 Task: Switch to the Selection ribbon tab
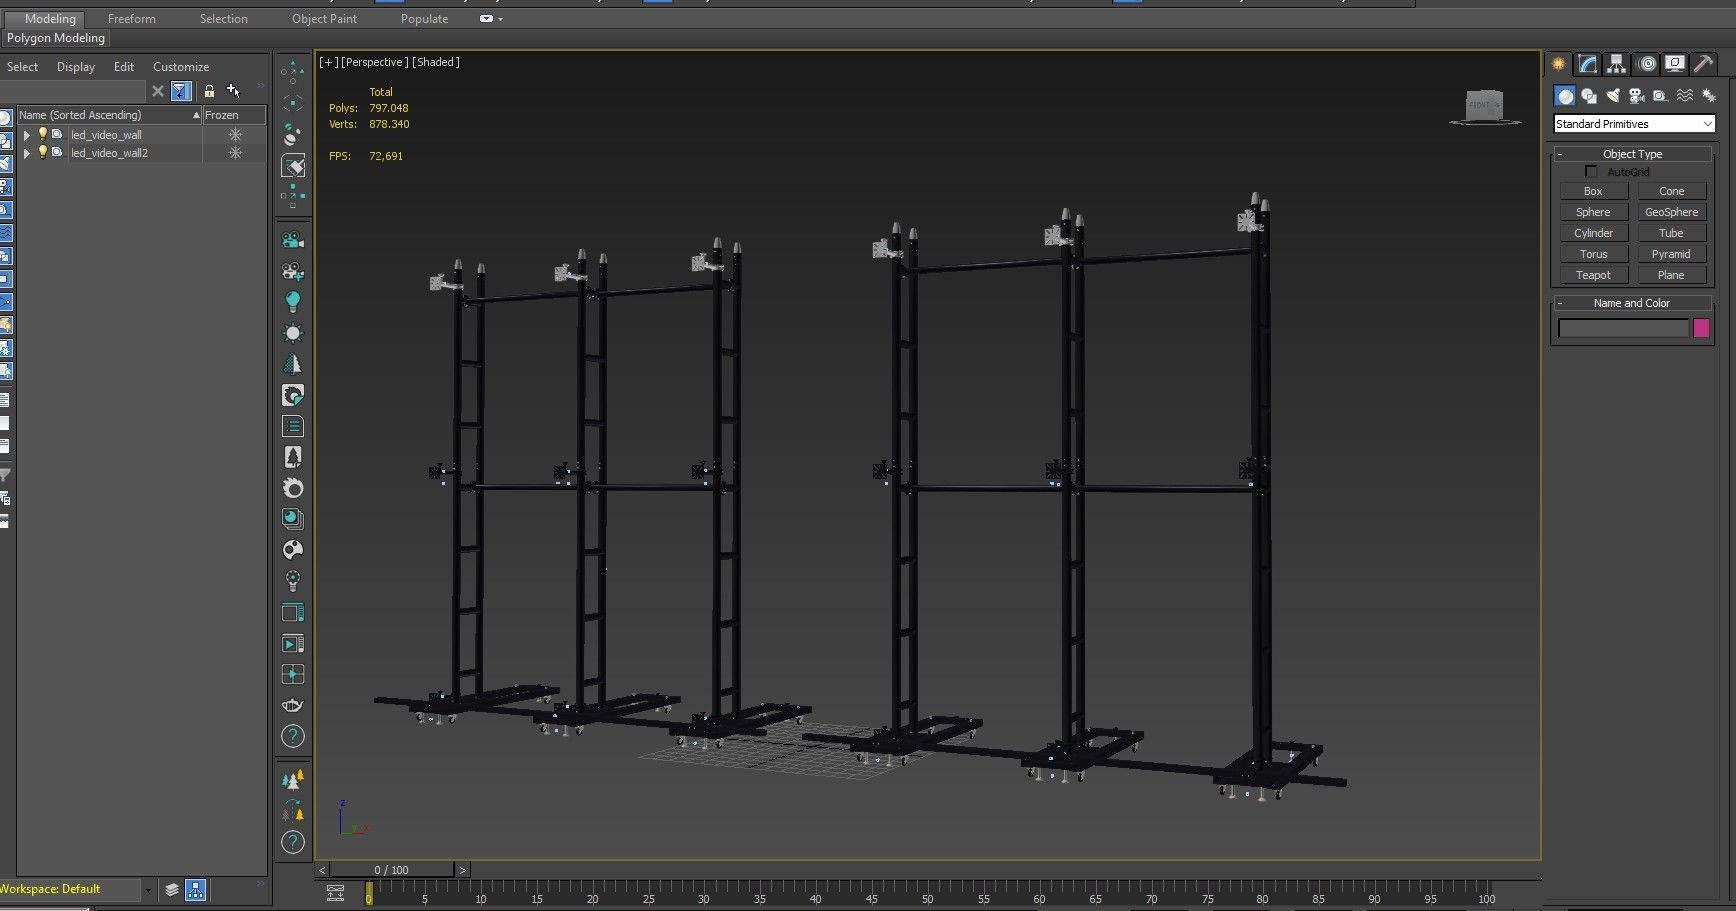(x=223, y=19)
